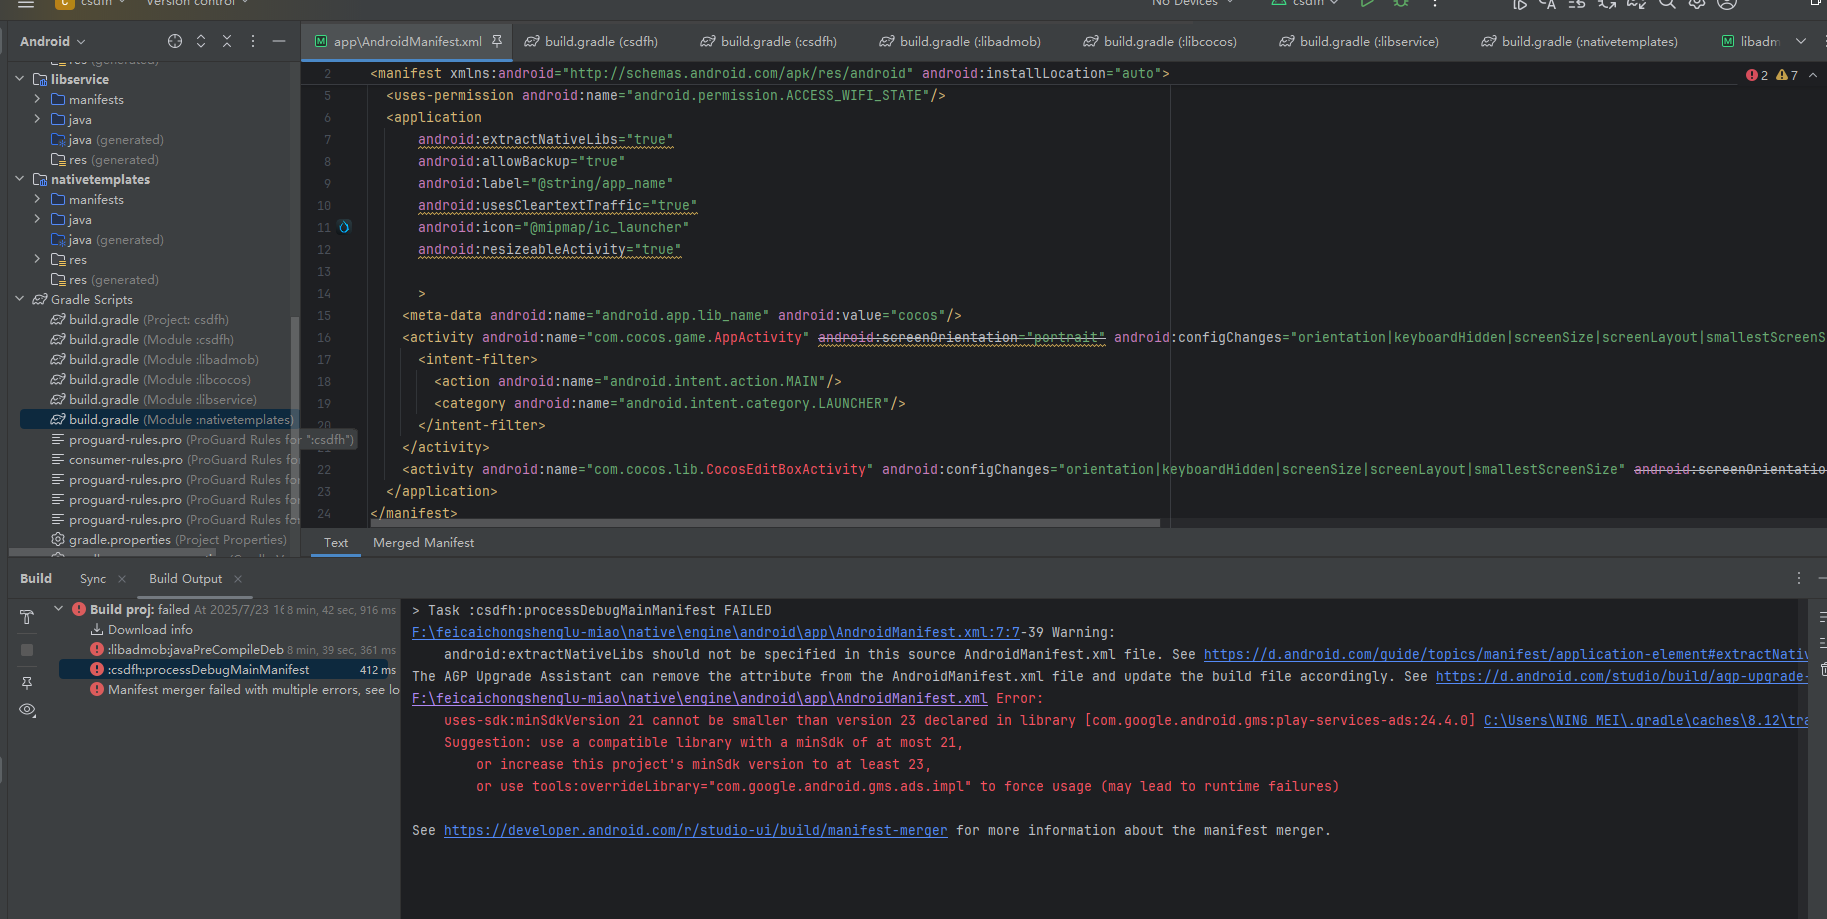Image resolution: width=1827 pixels, height=919 pixels.
Task: Close the Sync tab in Build panel
Action: point(122,579)
